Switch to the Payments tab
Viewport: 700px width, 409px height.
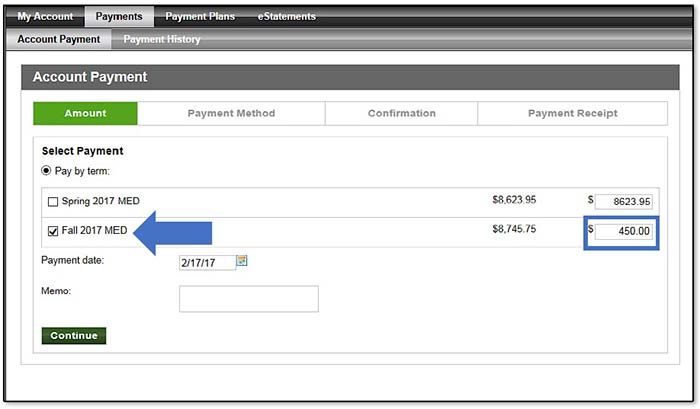click(119, 17)
